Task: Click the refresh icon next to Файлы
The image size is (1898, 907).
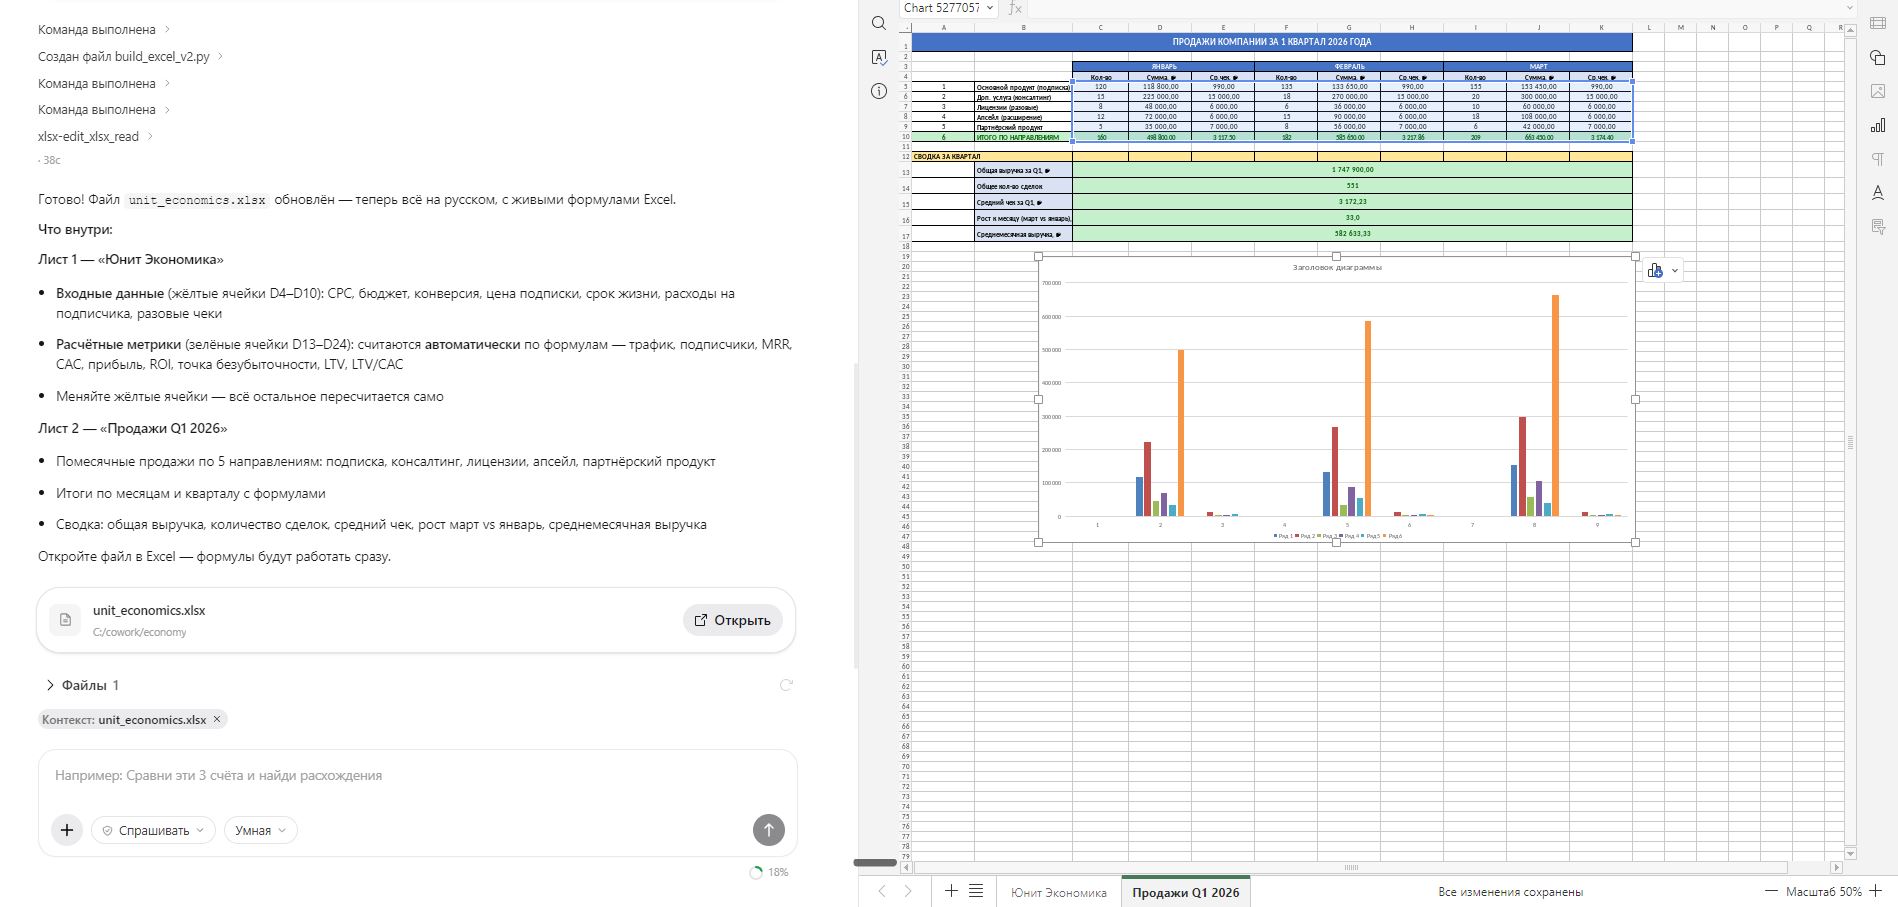Action: [786, 685]
